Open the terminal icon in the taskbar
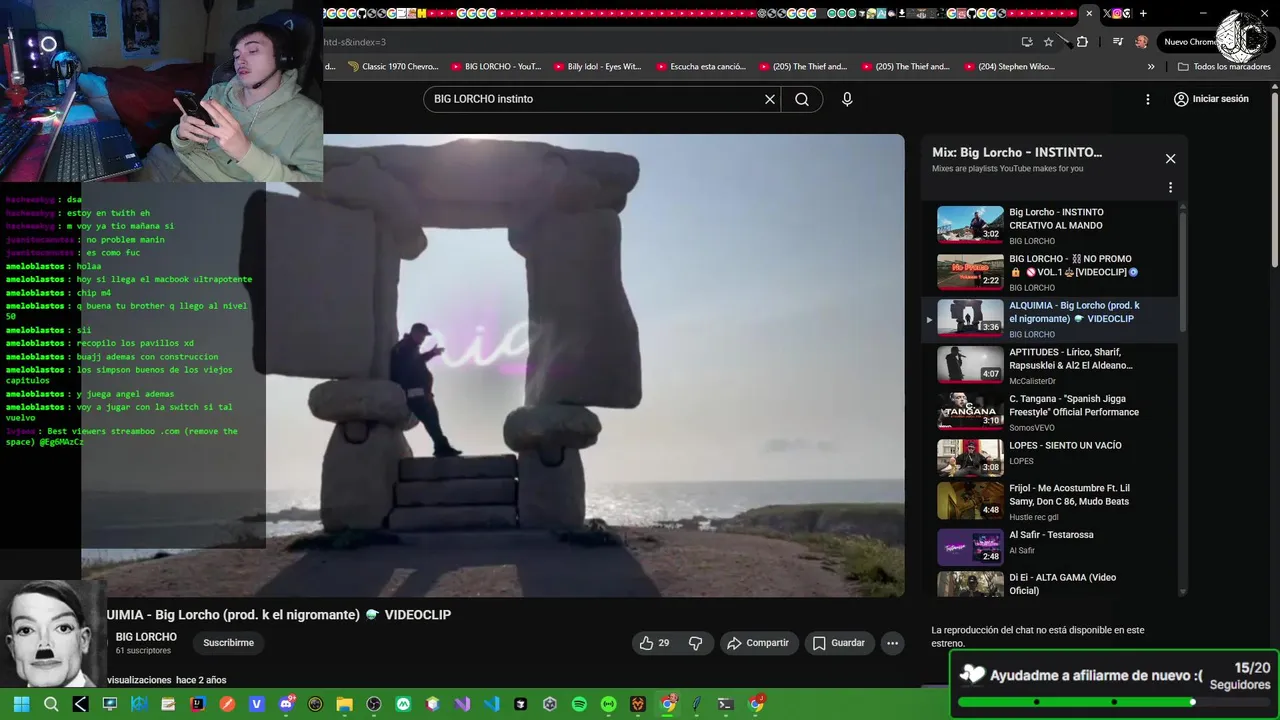 (x=725, y=704)
